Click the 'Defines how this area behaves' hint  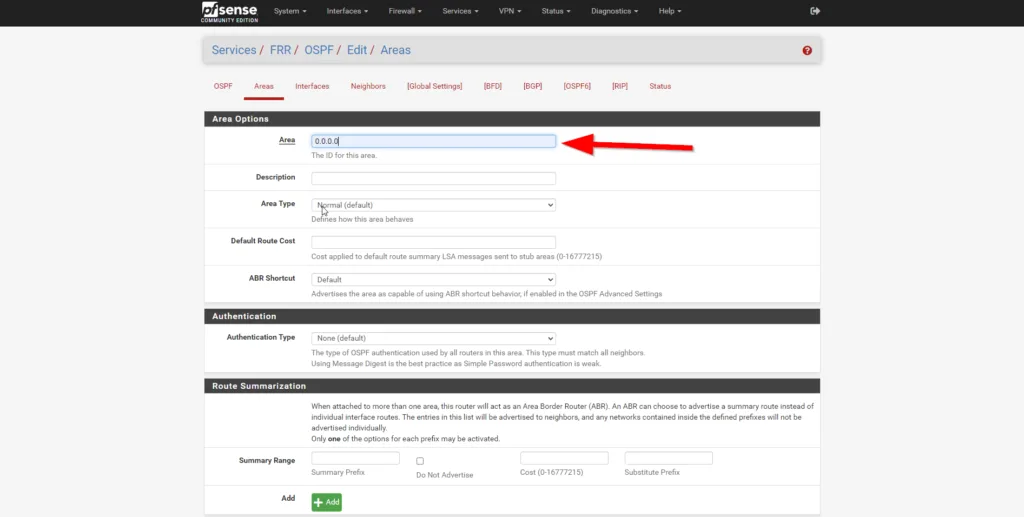click(362, 219)
